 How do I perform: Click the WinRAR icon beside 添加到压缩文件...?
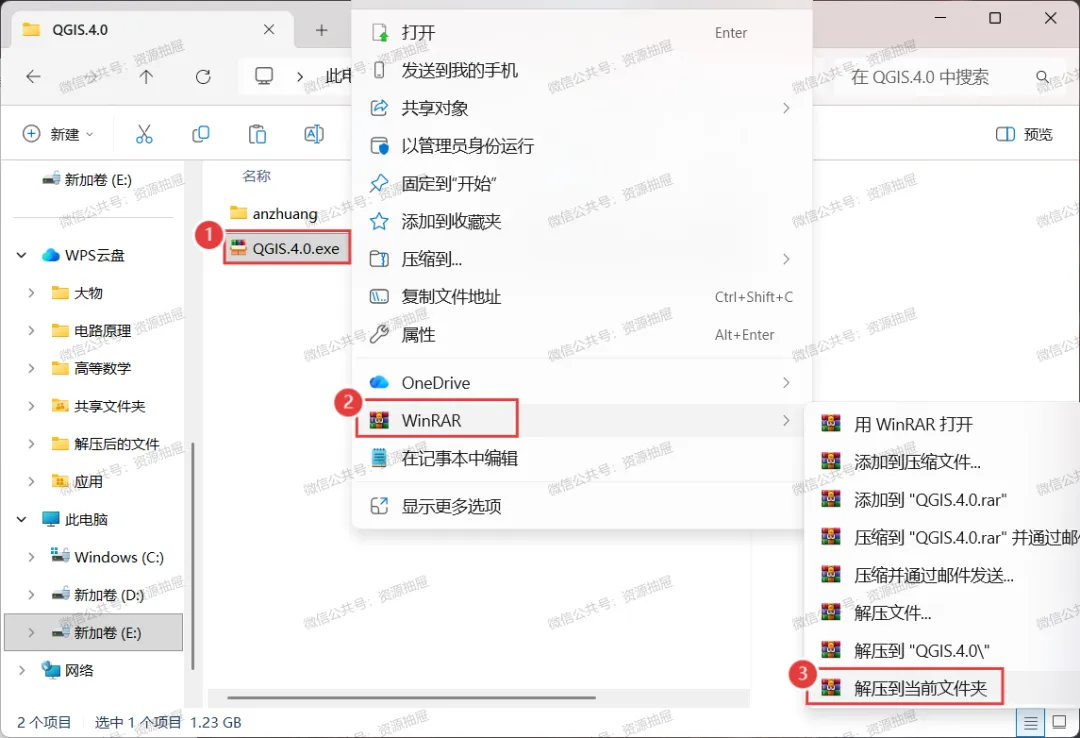tap(831, 461)
